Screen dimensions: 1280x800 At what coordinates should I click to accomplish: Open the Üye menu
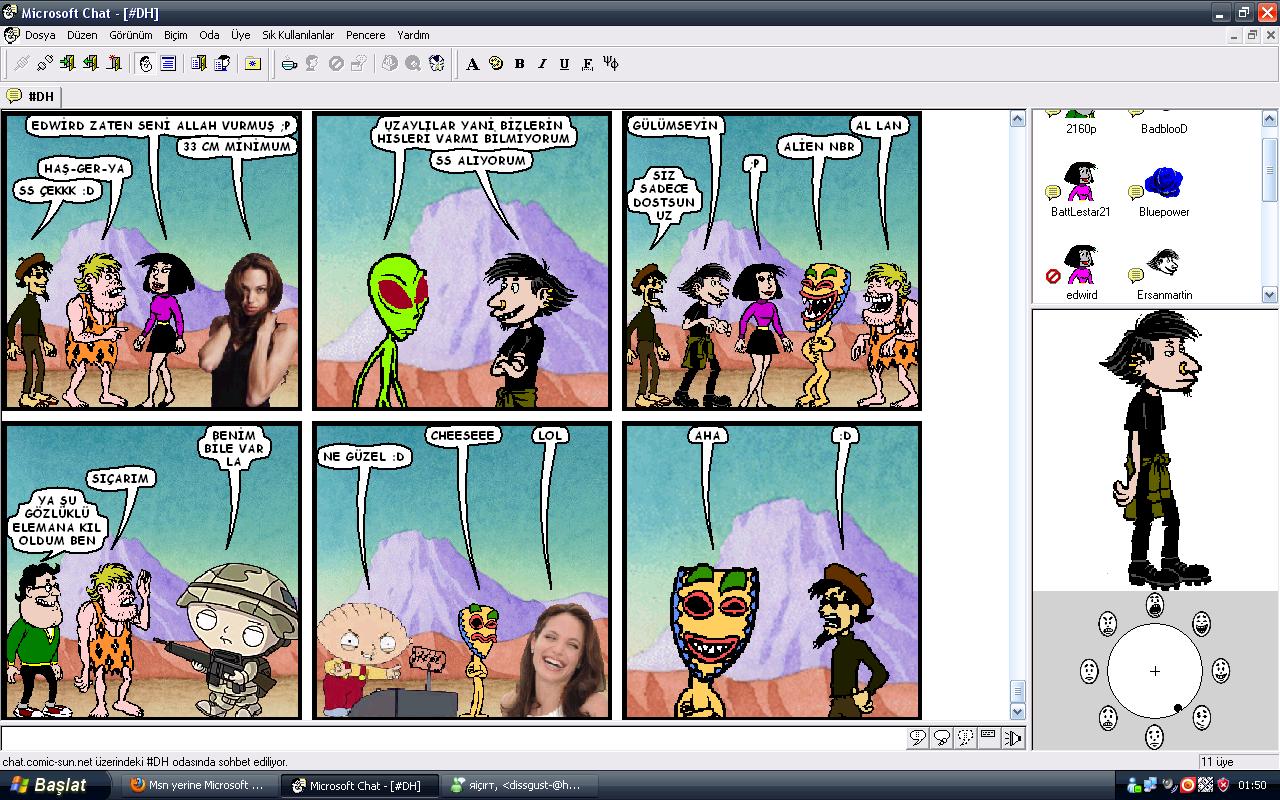[x=241, y=35]
